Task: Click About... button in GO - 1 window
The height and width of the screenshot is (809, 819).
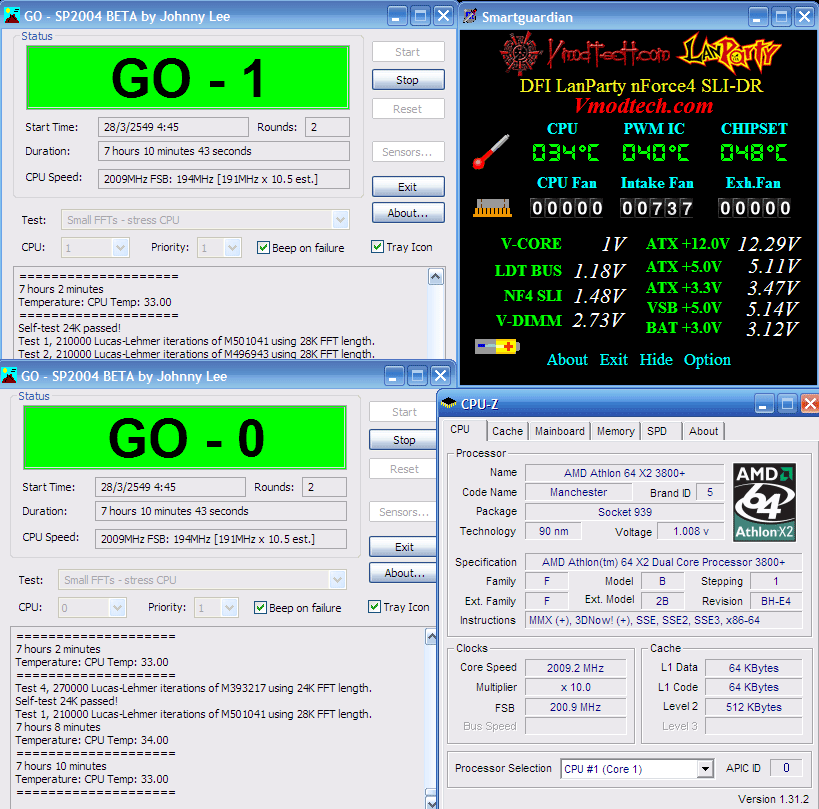Action: 408,213
